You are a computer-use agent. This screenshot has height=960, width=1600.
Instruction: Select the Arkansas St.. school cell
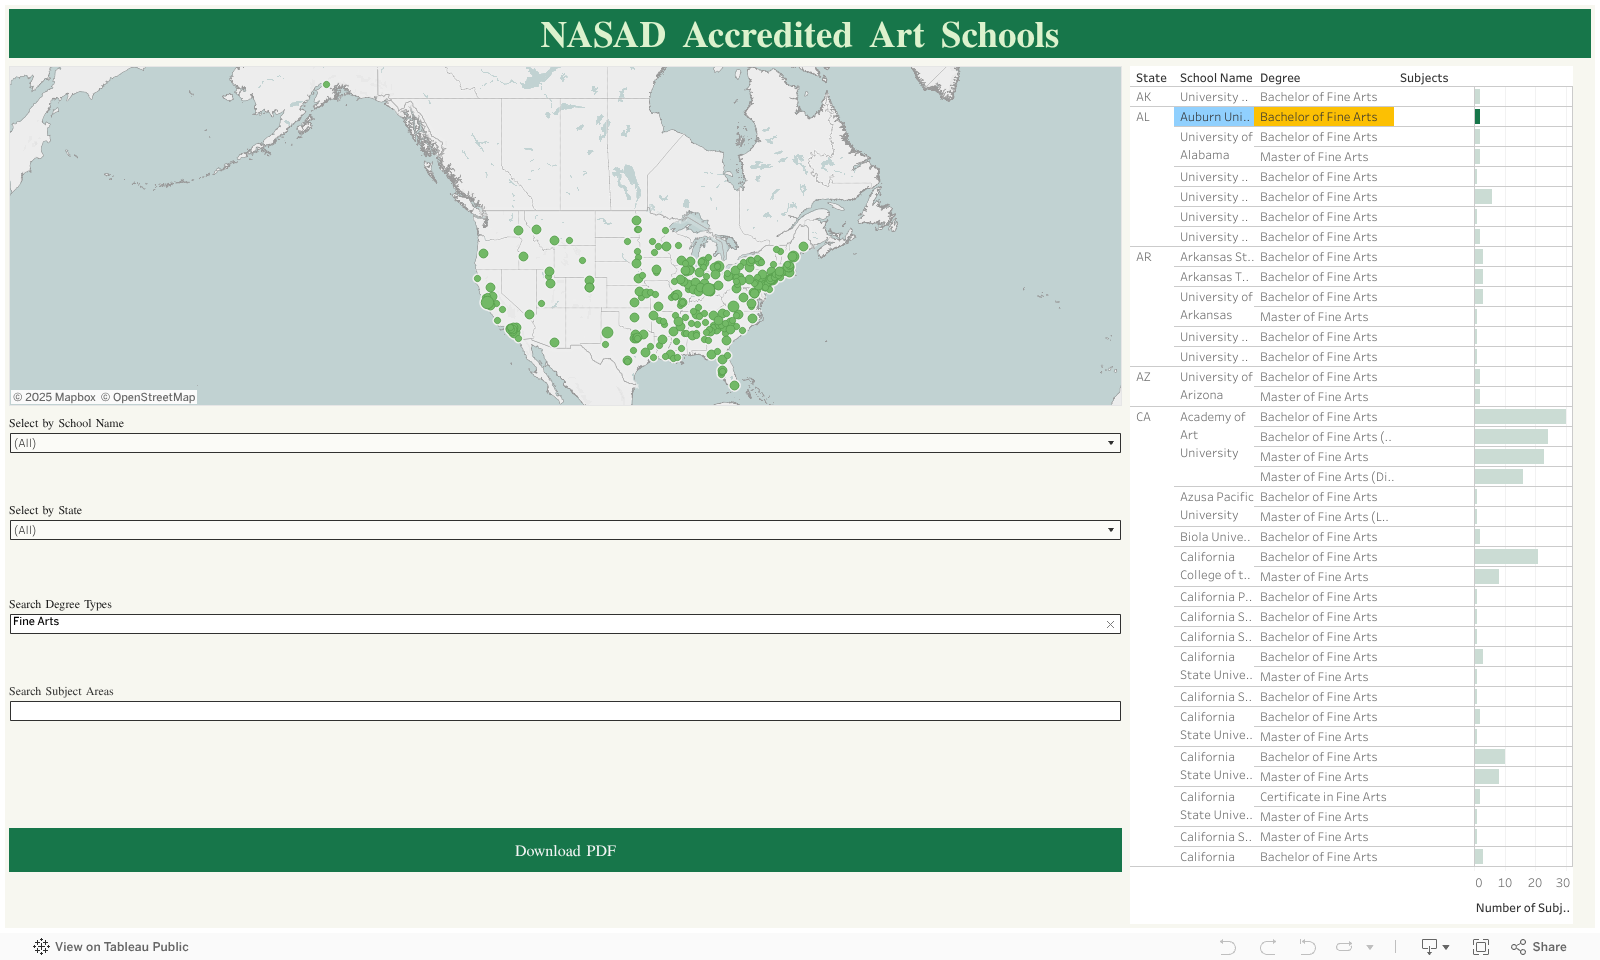(1216, 257)
